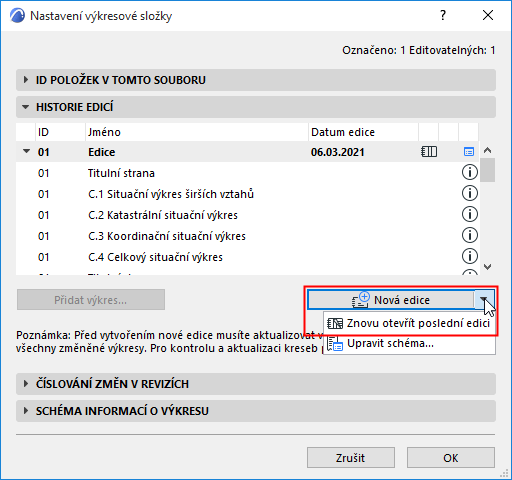
Task: Click the blue schema icon in Edice row
Action: tap(469, 152)
